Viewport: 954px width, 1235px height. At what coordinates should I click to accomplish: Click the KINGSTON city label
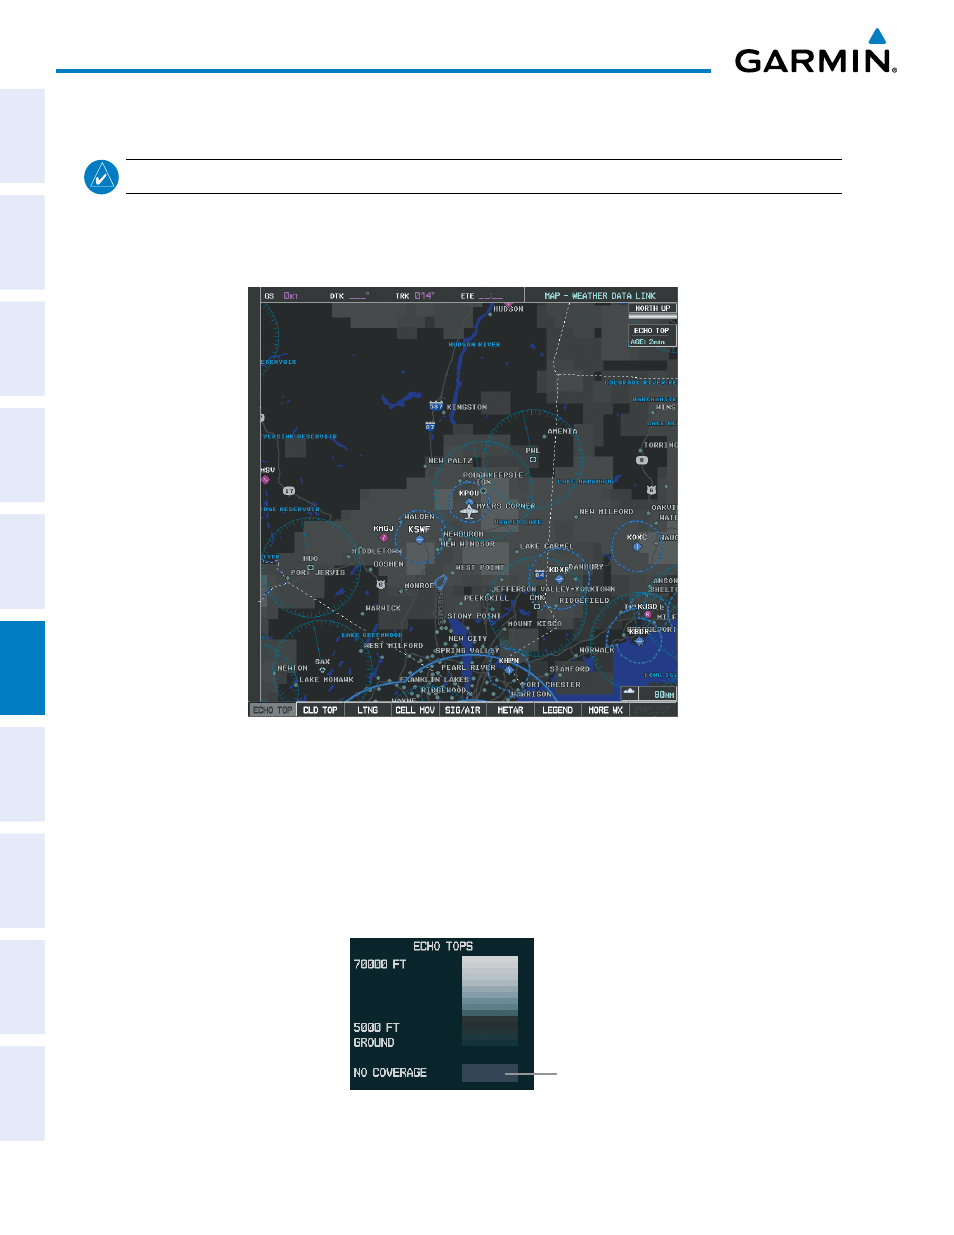[467, 407]
